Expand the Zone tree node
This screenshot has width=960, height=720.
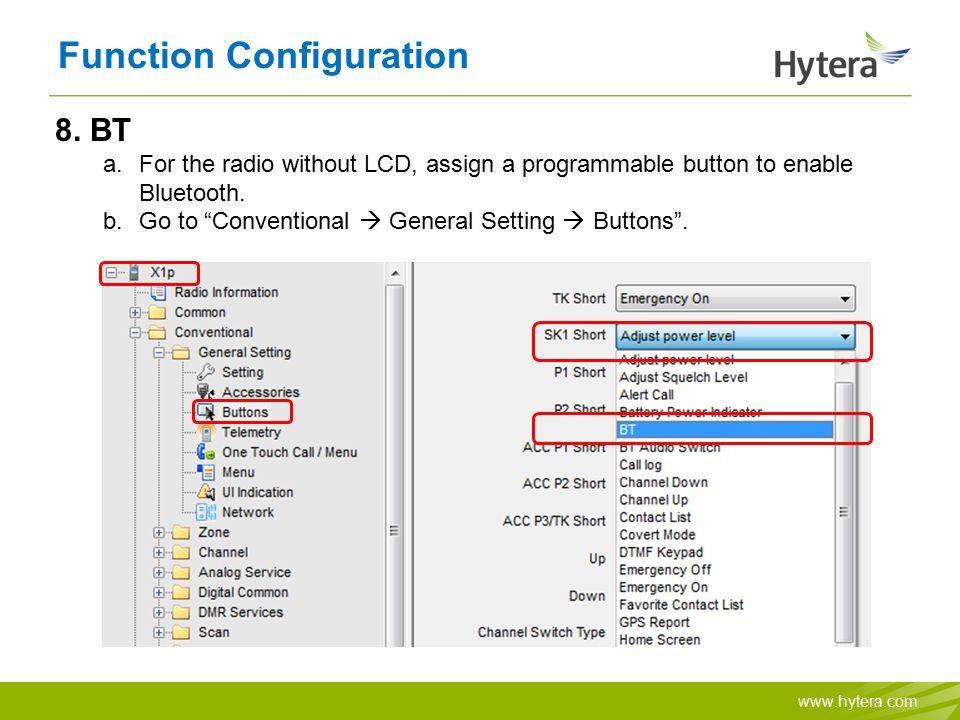(x=159, y=533)
